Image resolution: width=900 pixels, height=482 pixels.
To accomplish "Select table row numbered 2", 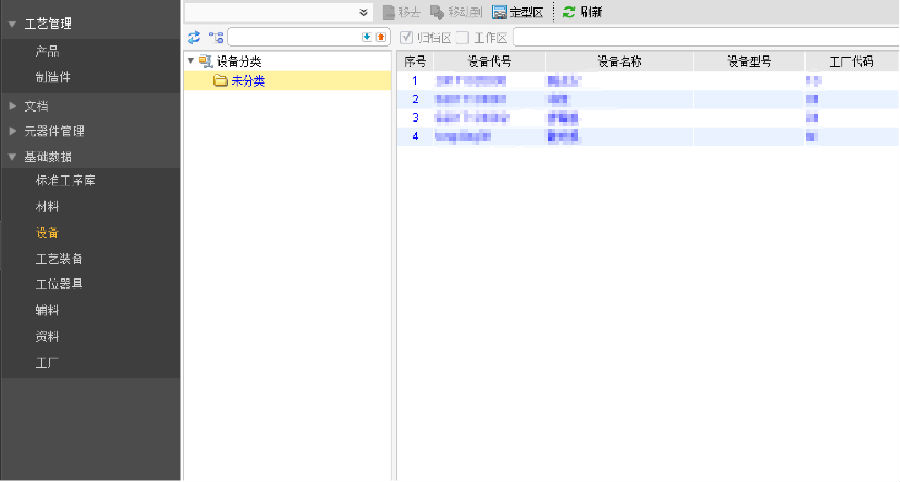I will [648, 99].
